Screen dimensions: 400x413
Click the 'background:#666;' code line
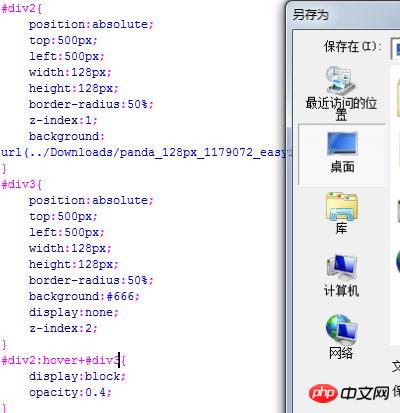84,296
